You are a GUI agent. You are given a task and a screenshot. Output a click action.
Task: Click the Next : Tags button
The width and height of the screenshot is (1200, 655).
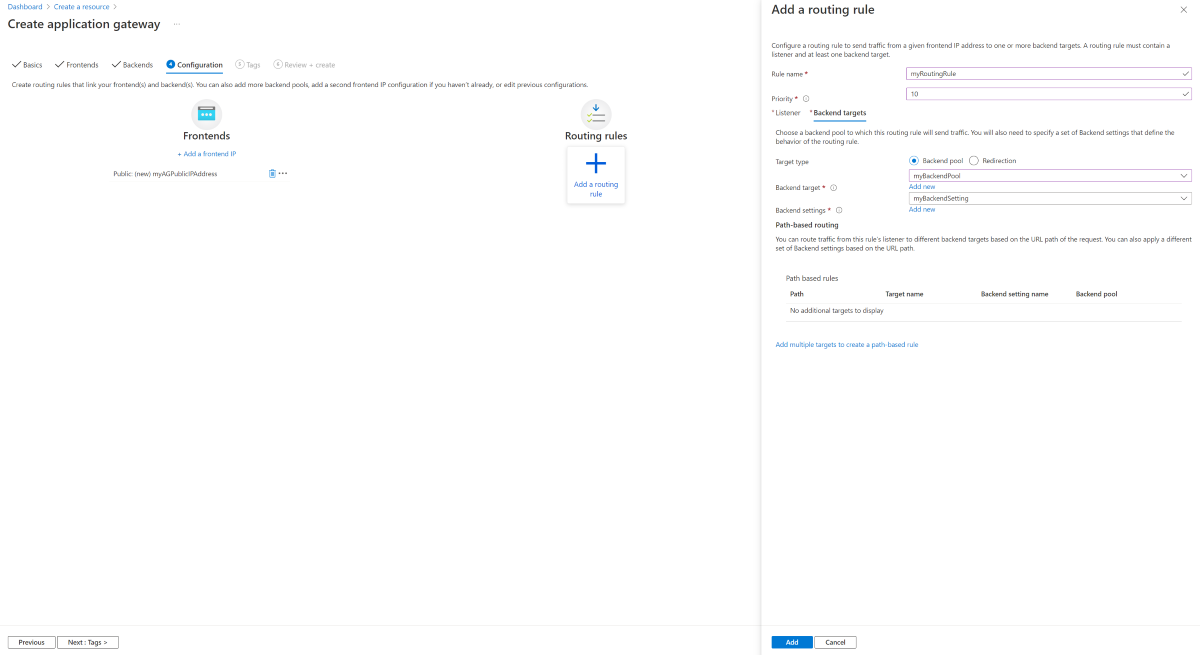pyautogui.click(x=88, y=642)
